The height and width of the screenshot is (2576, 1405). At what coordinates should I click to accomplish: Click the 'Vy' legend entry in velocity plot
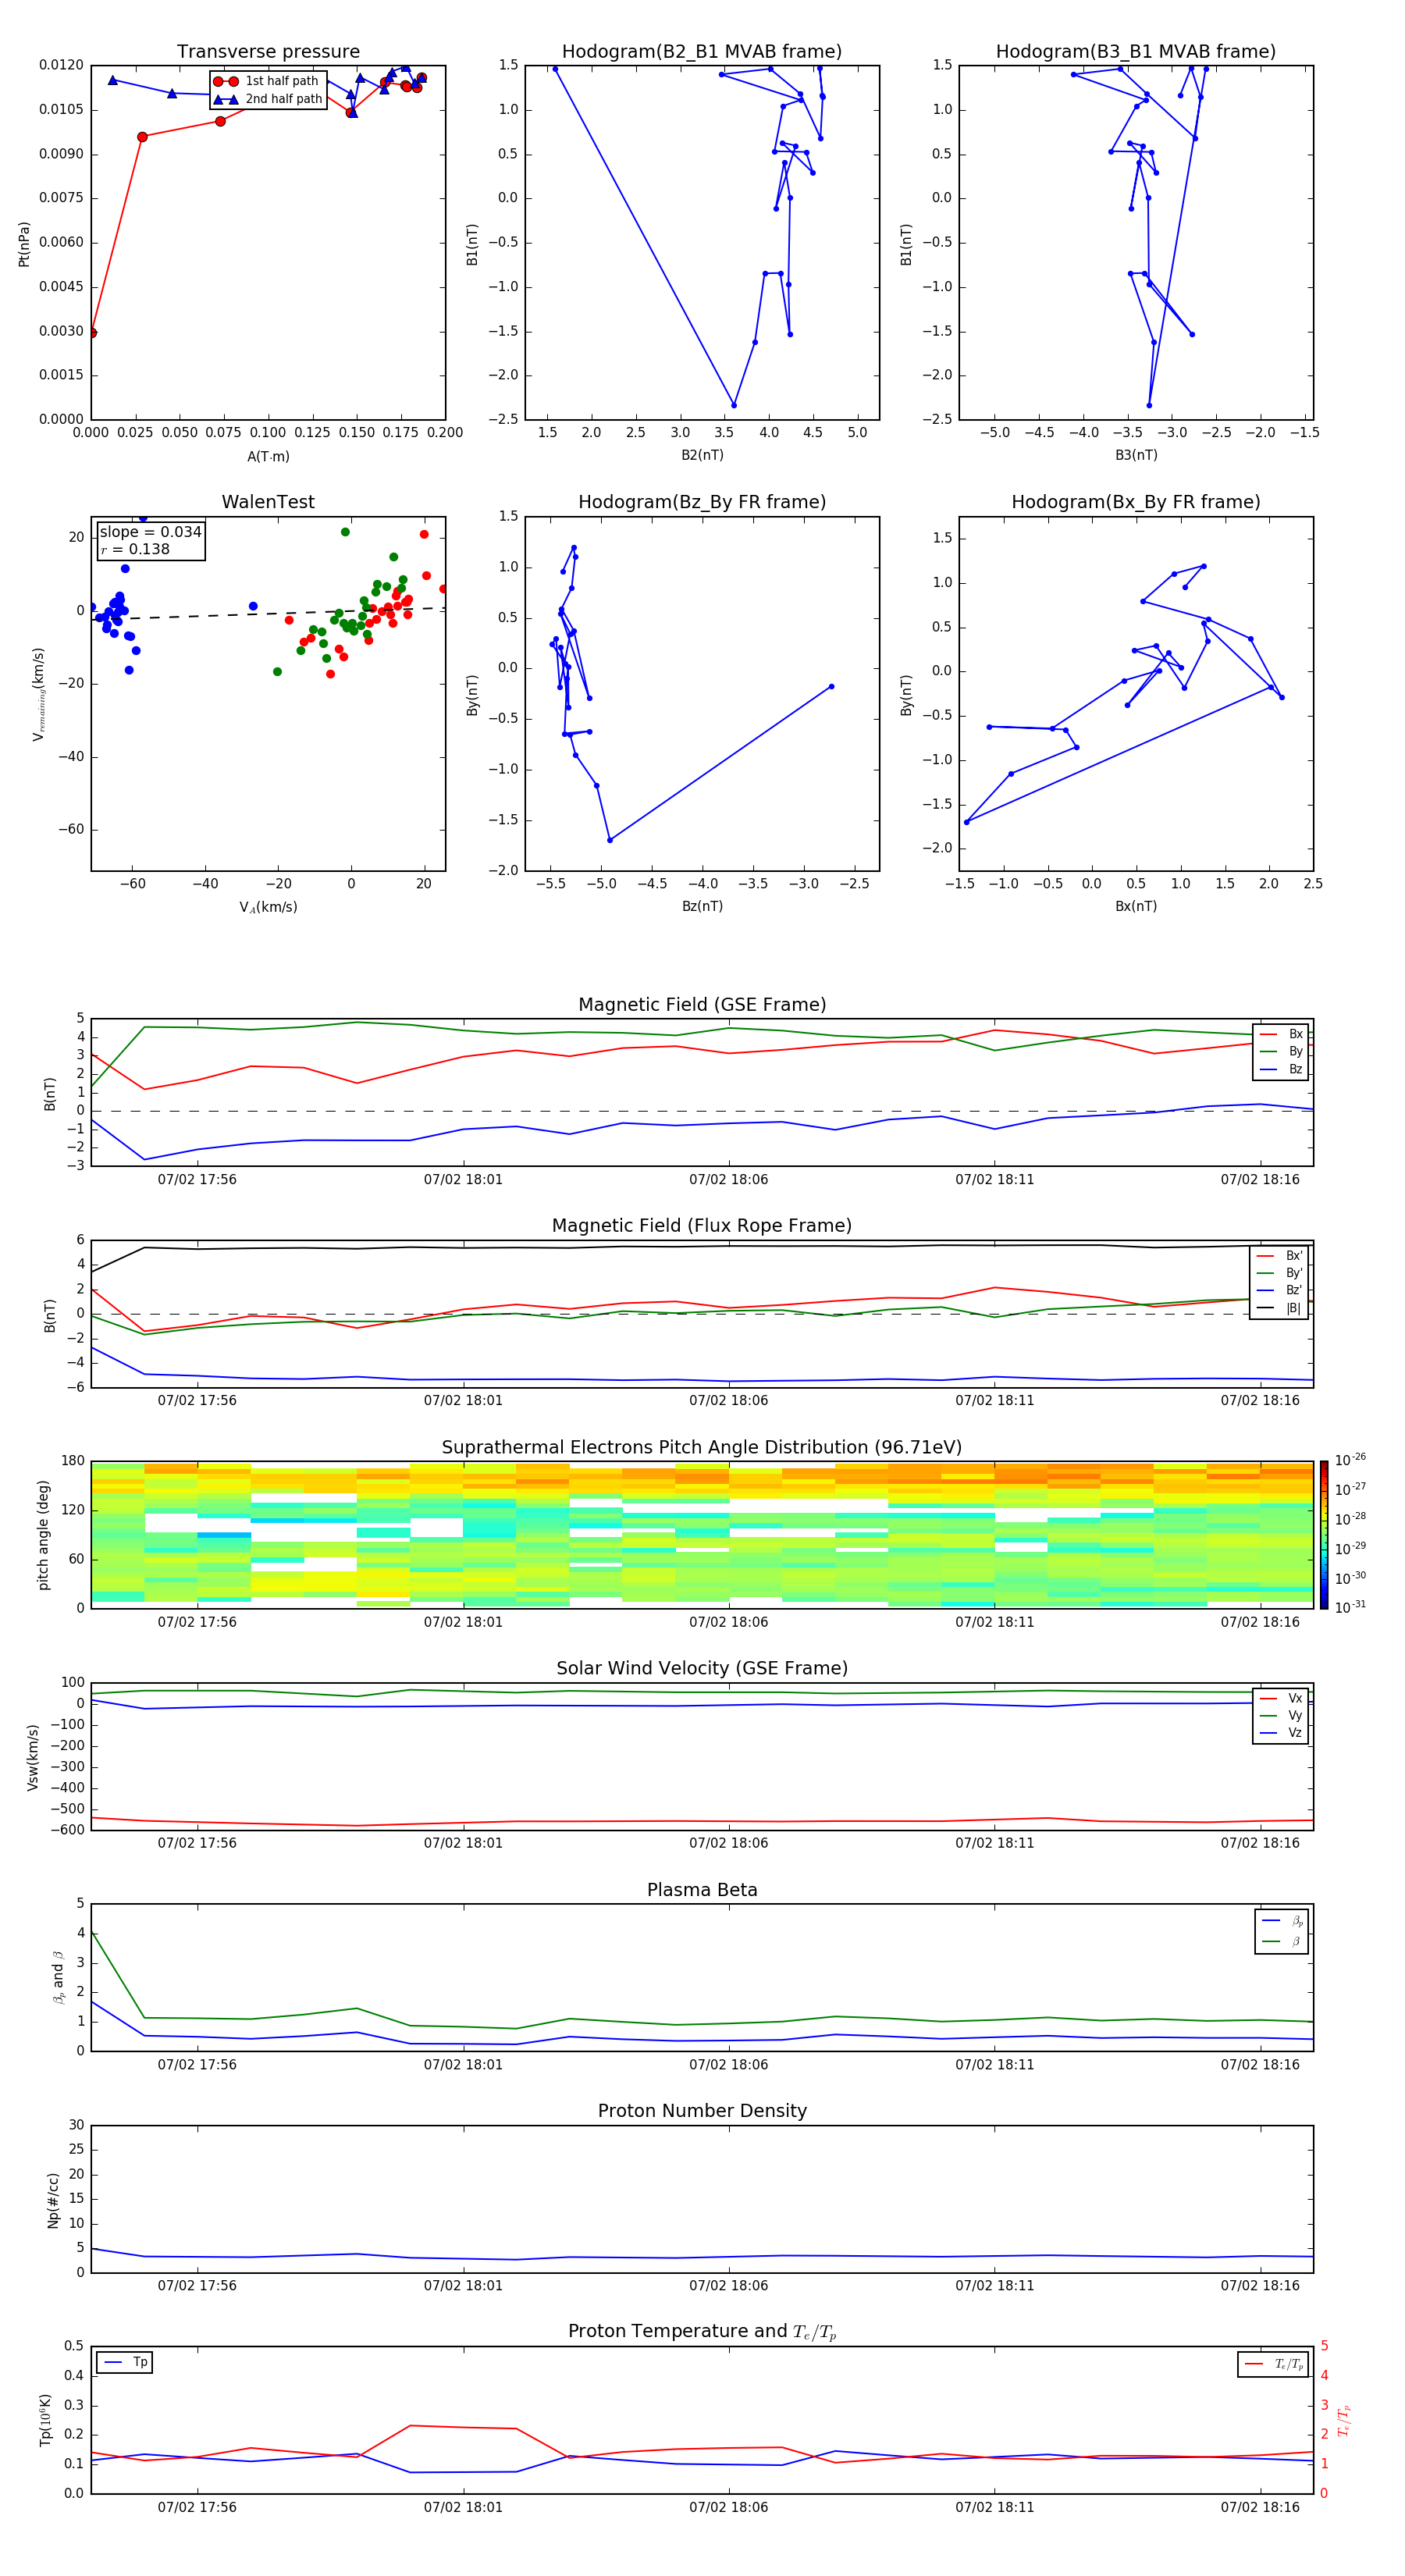click(x=1281, y=1715)
